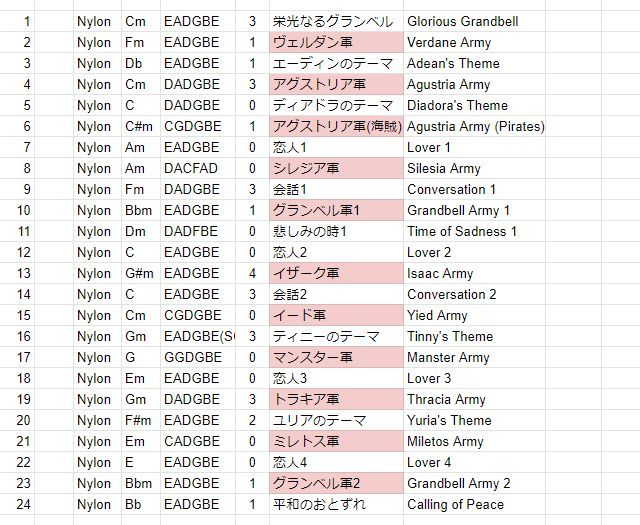Select the 'Tinny's Theme' cell
Image resolution: width=640 pixels, height=525 pixels.
[450, 336]
